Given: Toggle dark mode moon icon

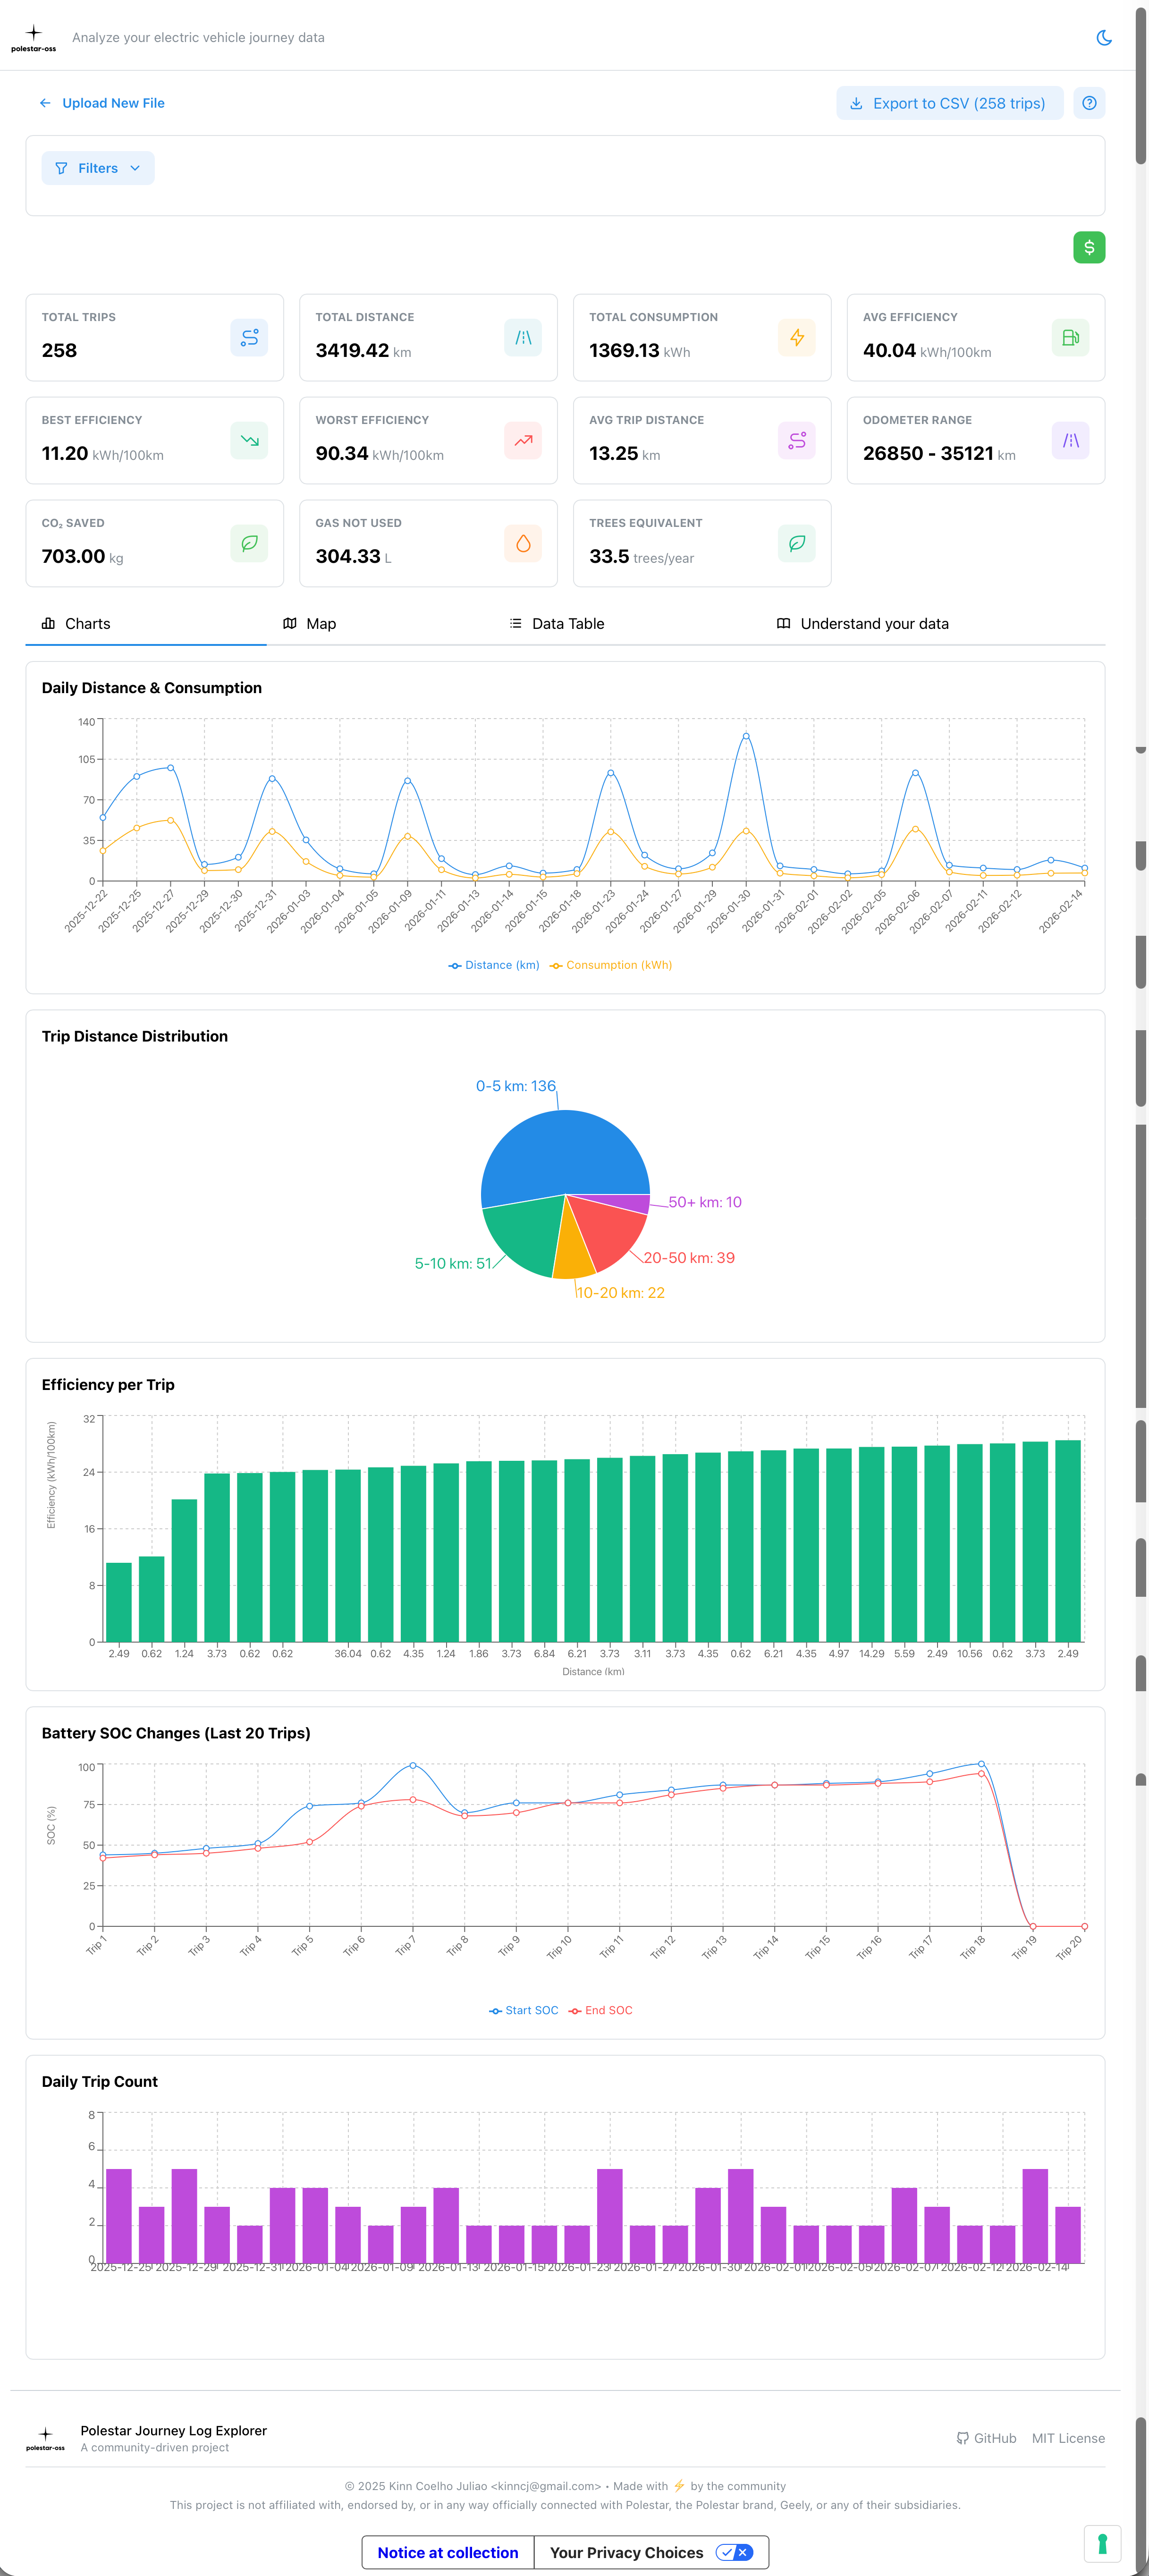Looking at the screenshot, I should (x=1103, y=38).
